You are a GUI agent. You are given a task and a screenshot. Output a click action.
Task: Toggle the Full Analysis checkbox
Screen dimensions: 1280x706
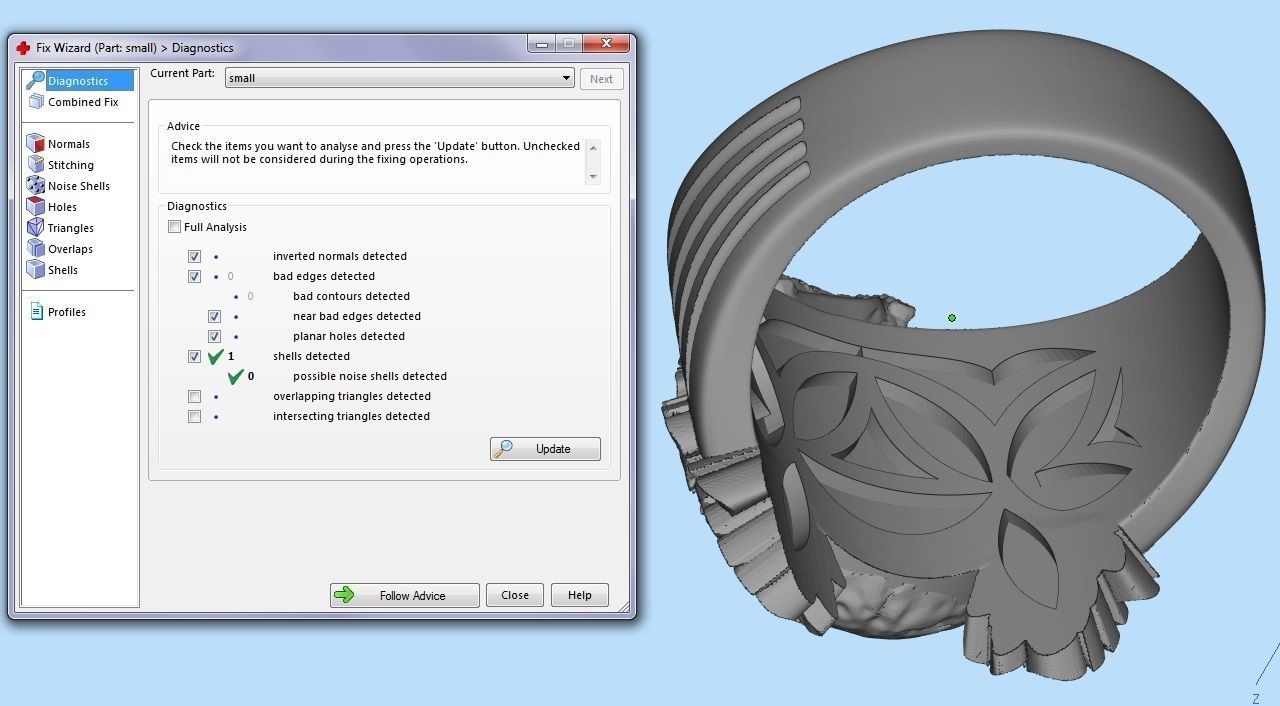tap(174, 227)
